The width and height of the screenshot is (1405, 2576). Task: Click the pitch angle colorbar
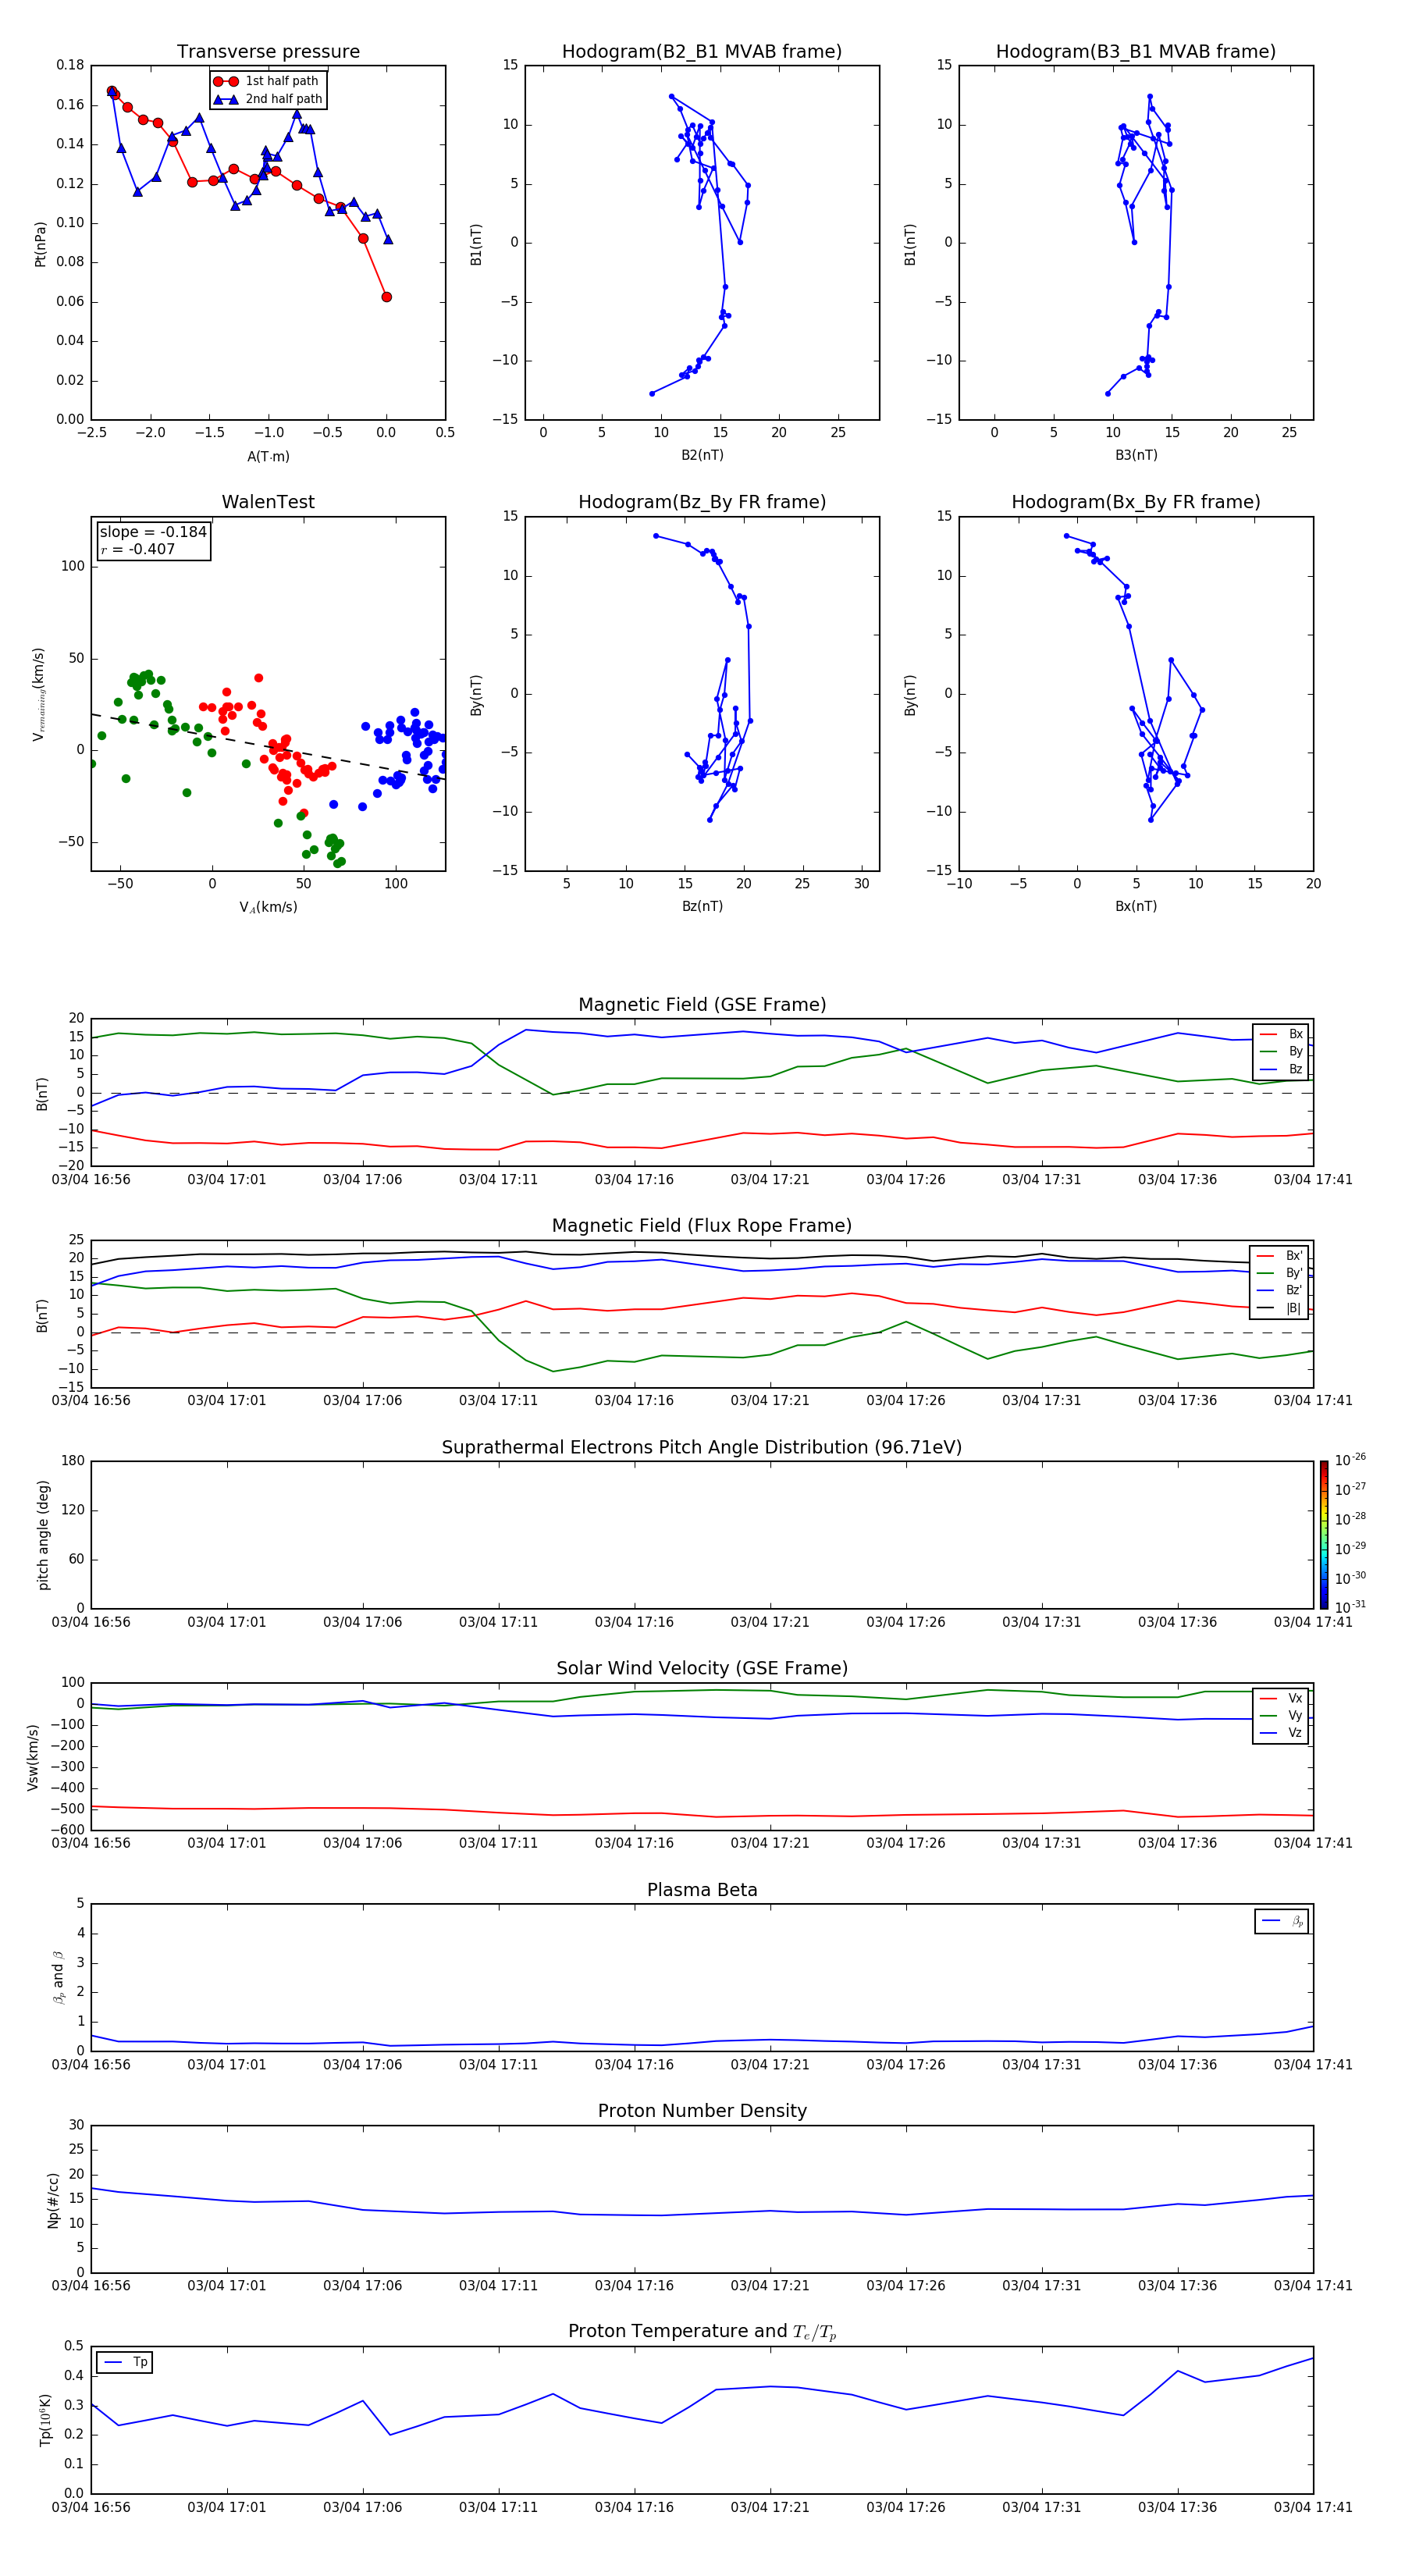[x=1324, y=1535]
